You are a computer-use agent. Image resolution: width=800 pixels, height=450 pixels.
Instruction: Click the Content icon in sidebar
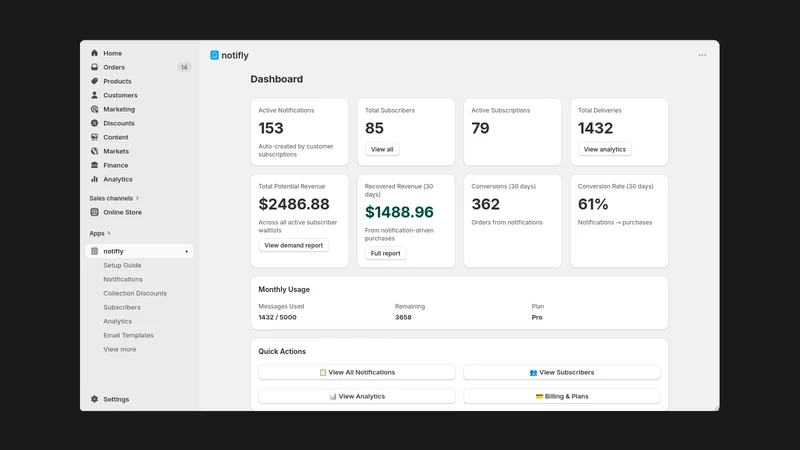[x=94, y=137]
